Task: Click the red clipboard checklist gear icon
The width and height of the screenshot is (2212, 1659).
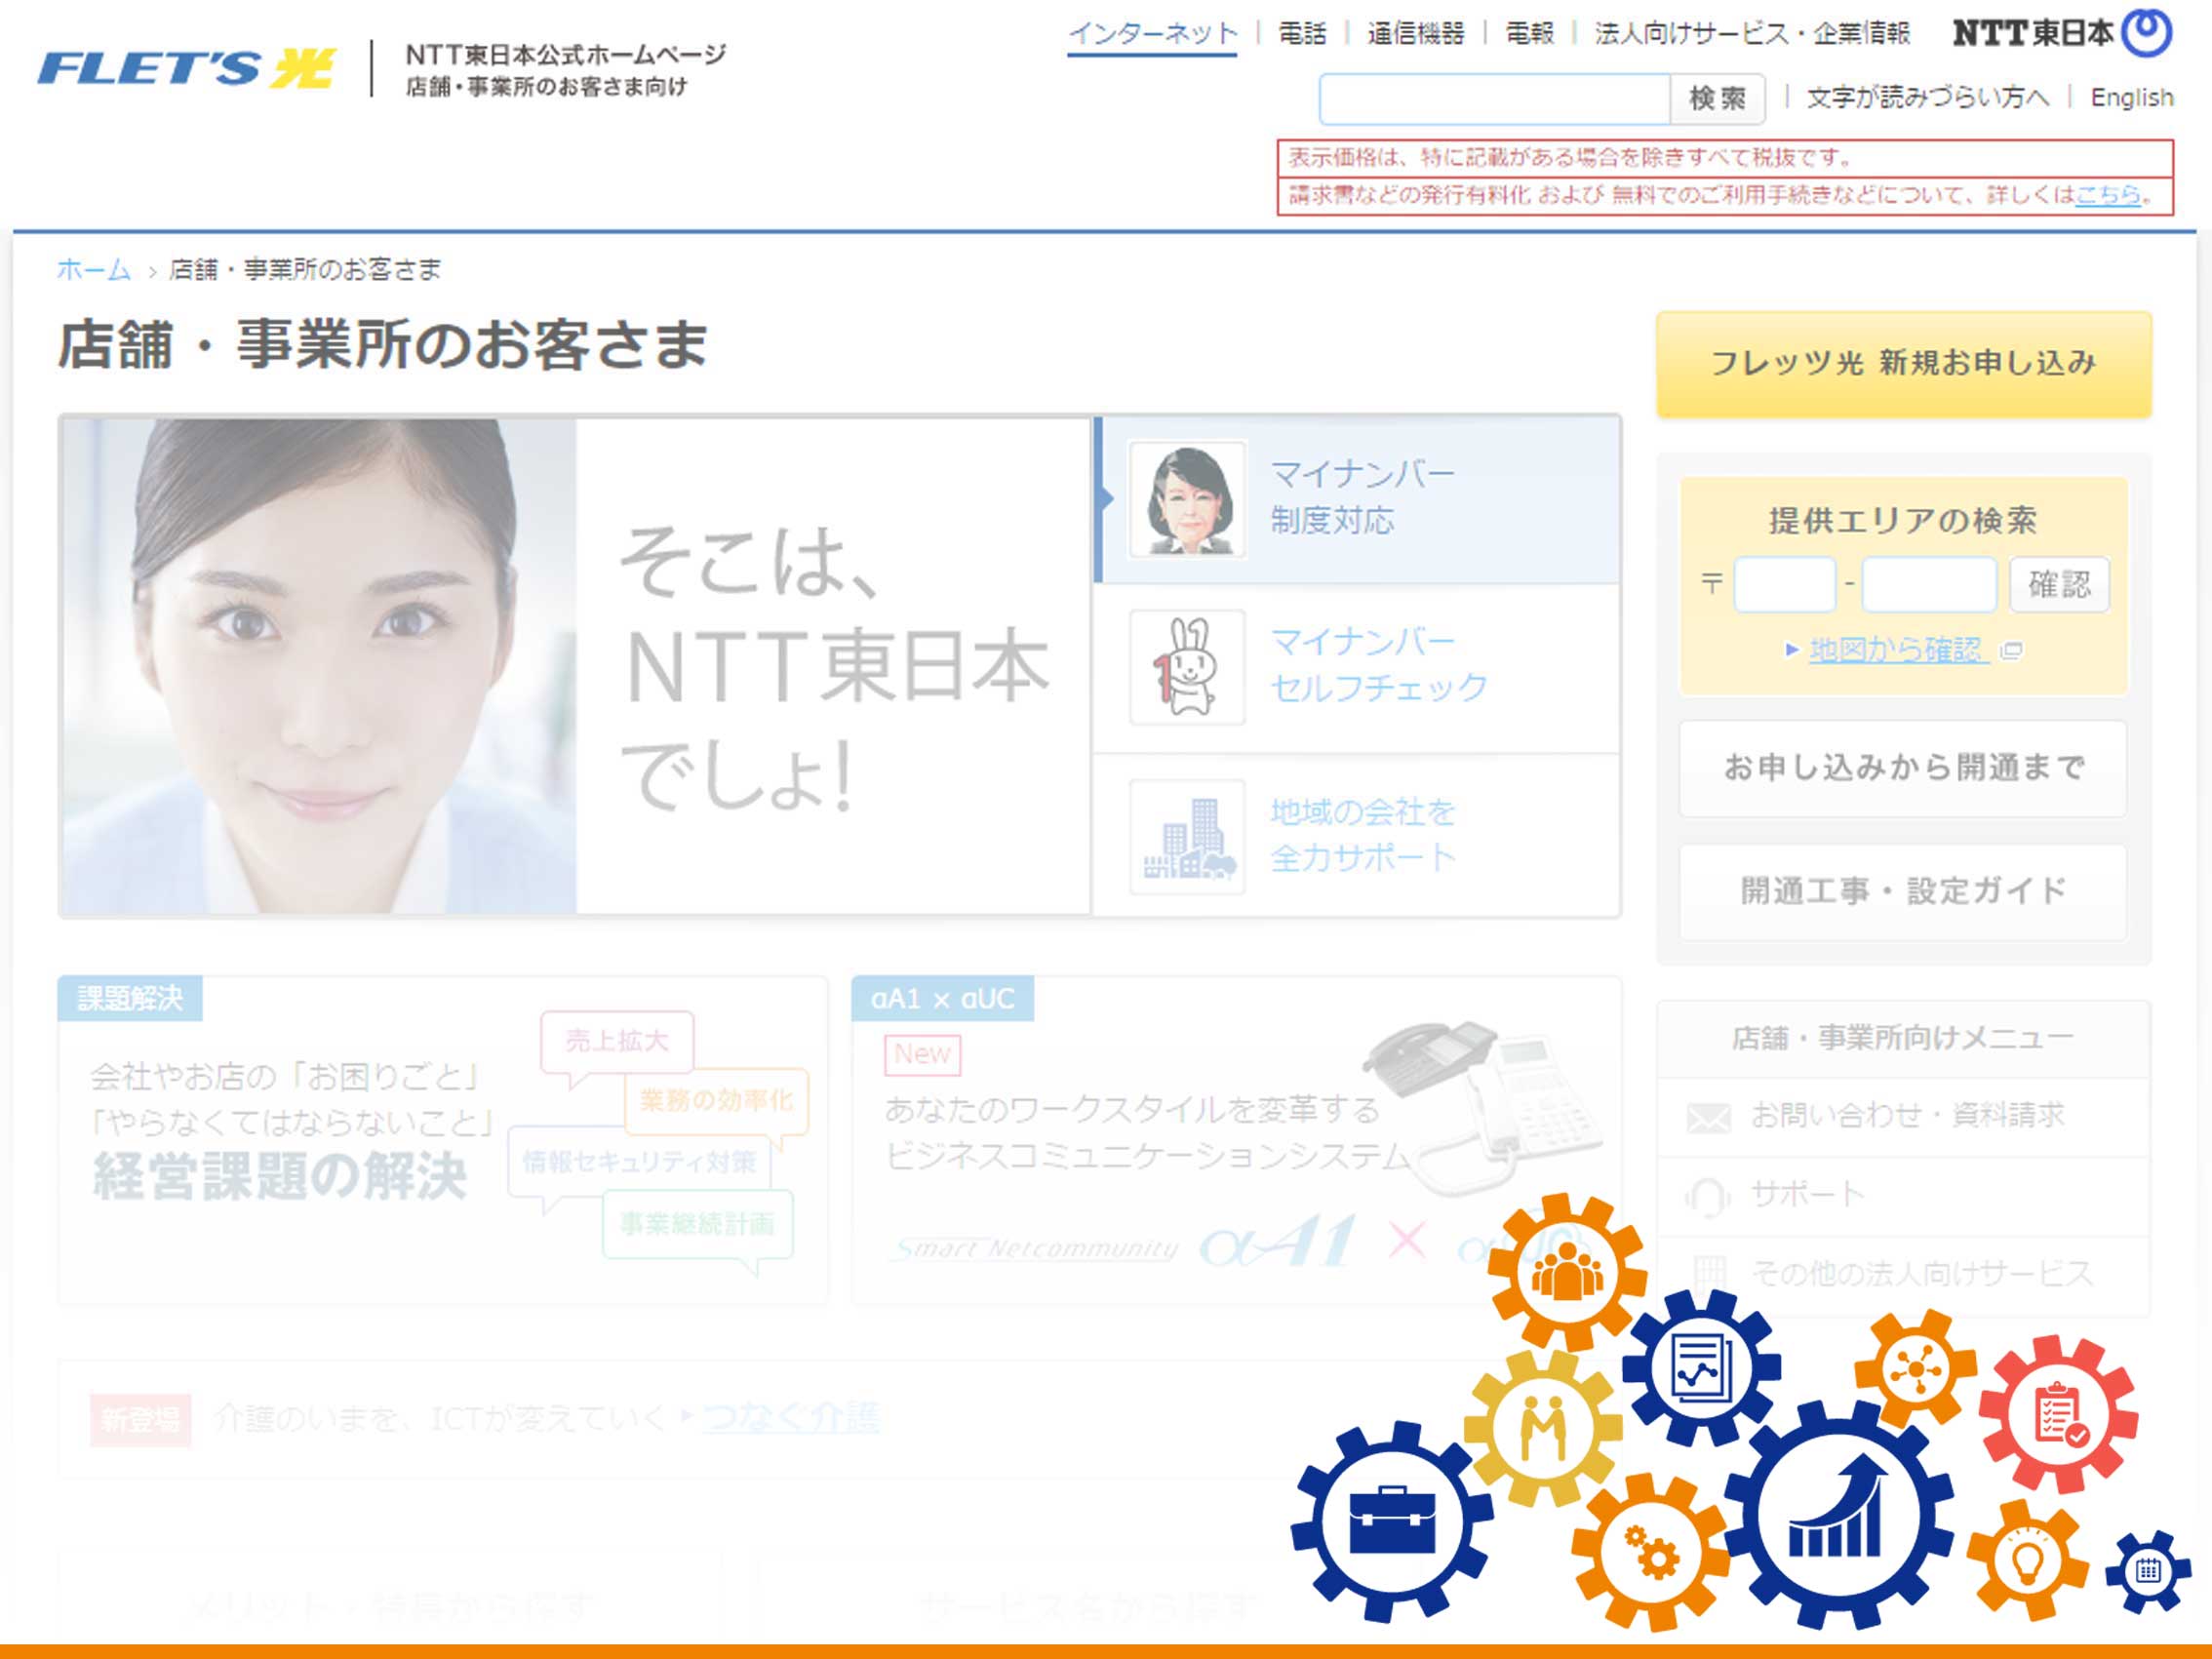Action: click(x=2058, y=1414)
